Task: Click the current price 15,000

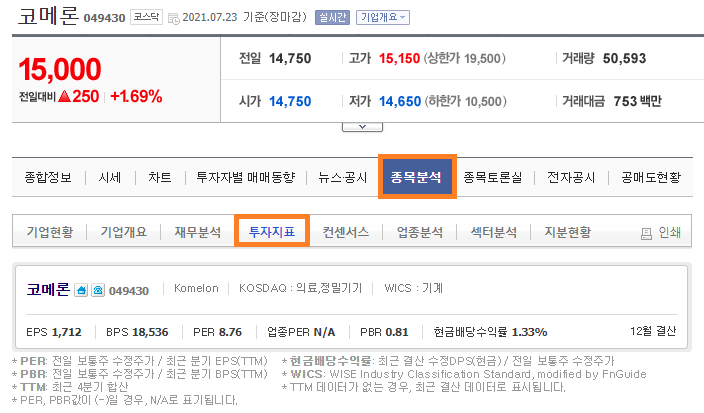Action: (60, 70)
